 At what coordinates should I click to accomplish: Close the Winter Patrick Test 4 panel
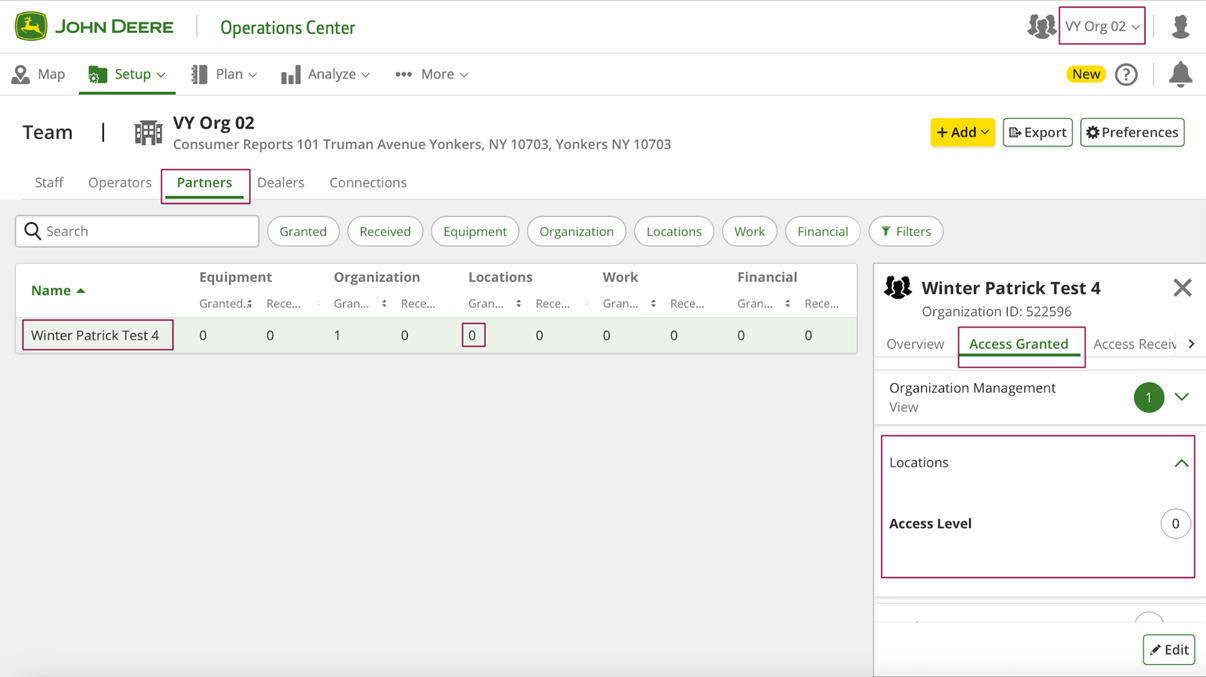(1182, 288)
